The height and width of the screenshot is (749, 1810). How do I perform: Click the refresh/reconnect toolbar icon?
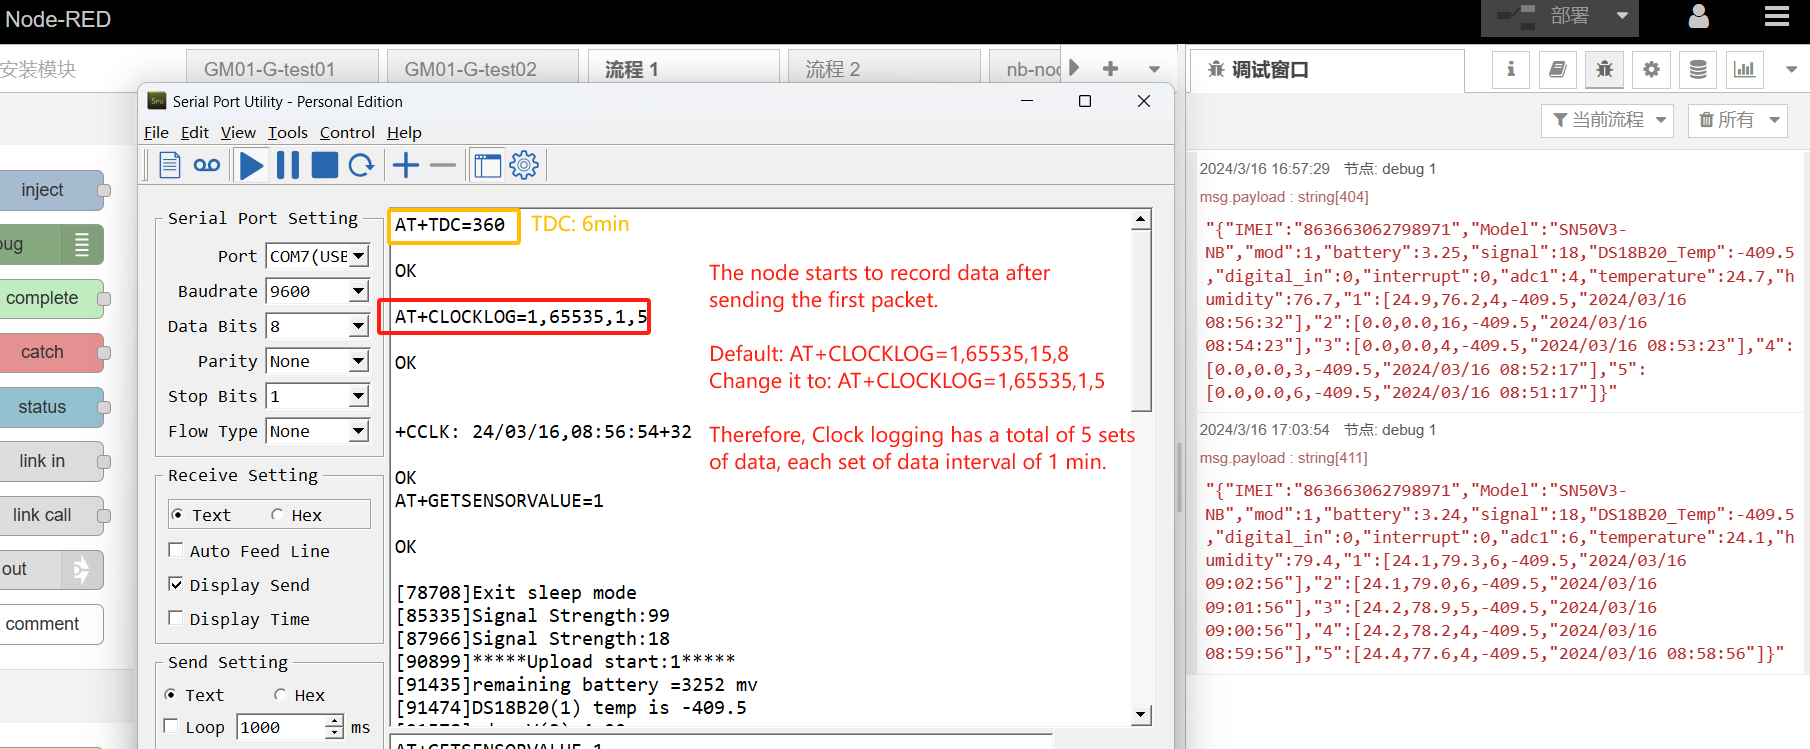tap(361, 165)
